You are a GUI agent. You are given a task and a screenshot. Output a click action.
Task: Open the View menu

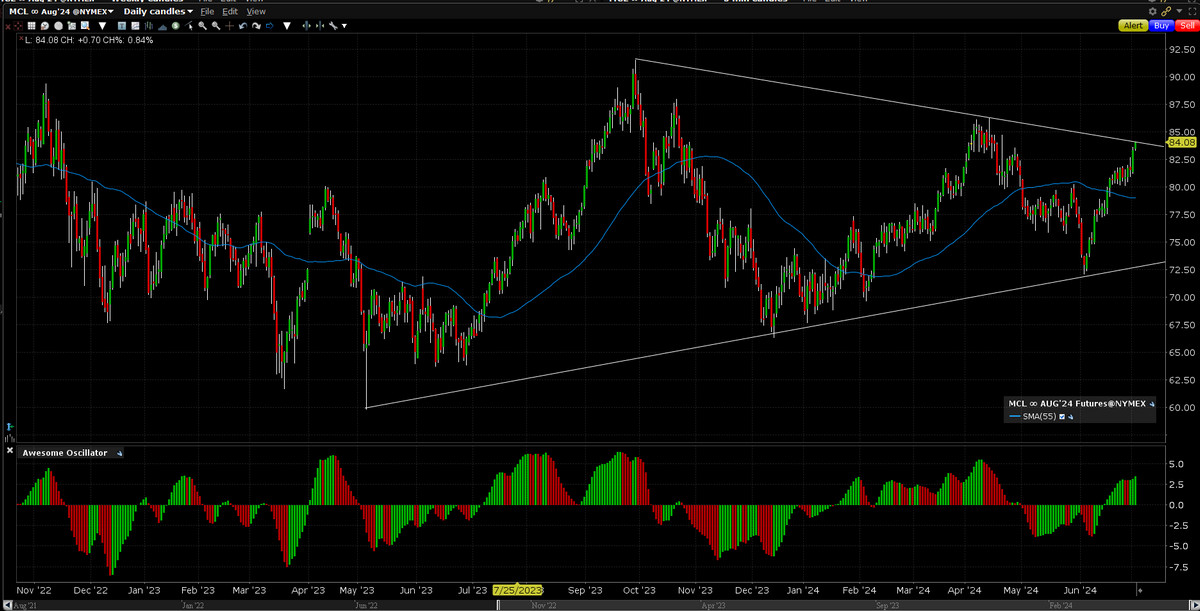(x=255, y=11)
